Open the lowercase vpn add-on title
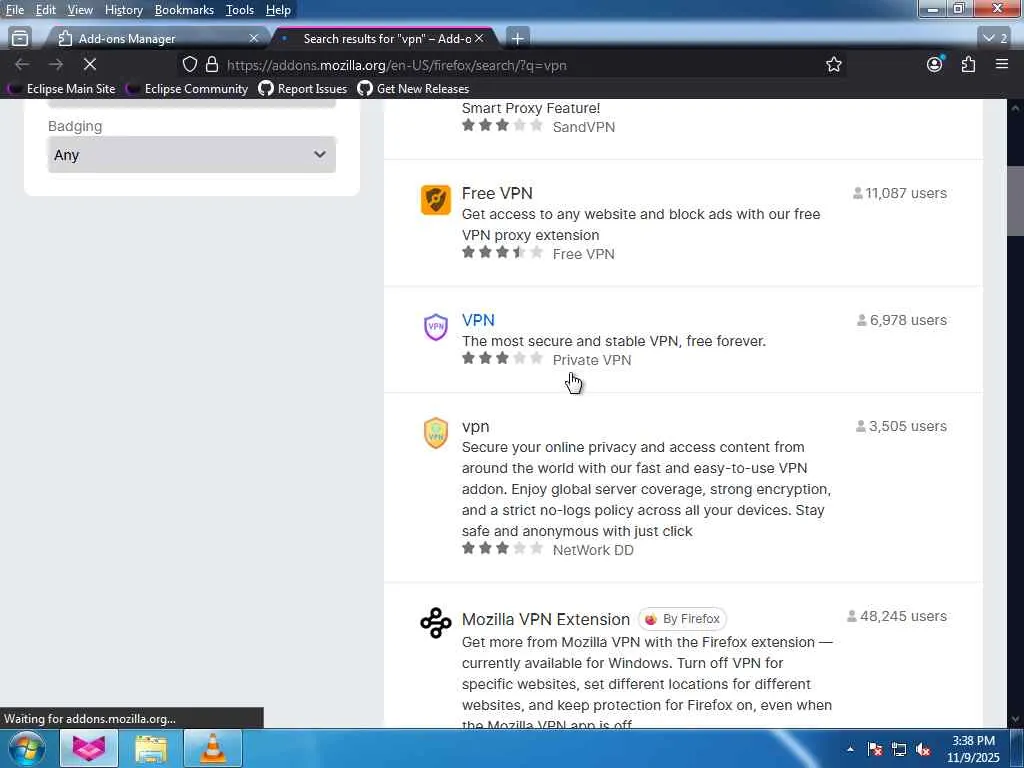The height and width of the screenshot is (768, 1024). 475,426
